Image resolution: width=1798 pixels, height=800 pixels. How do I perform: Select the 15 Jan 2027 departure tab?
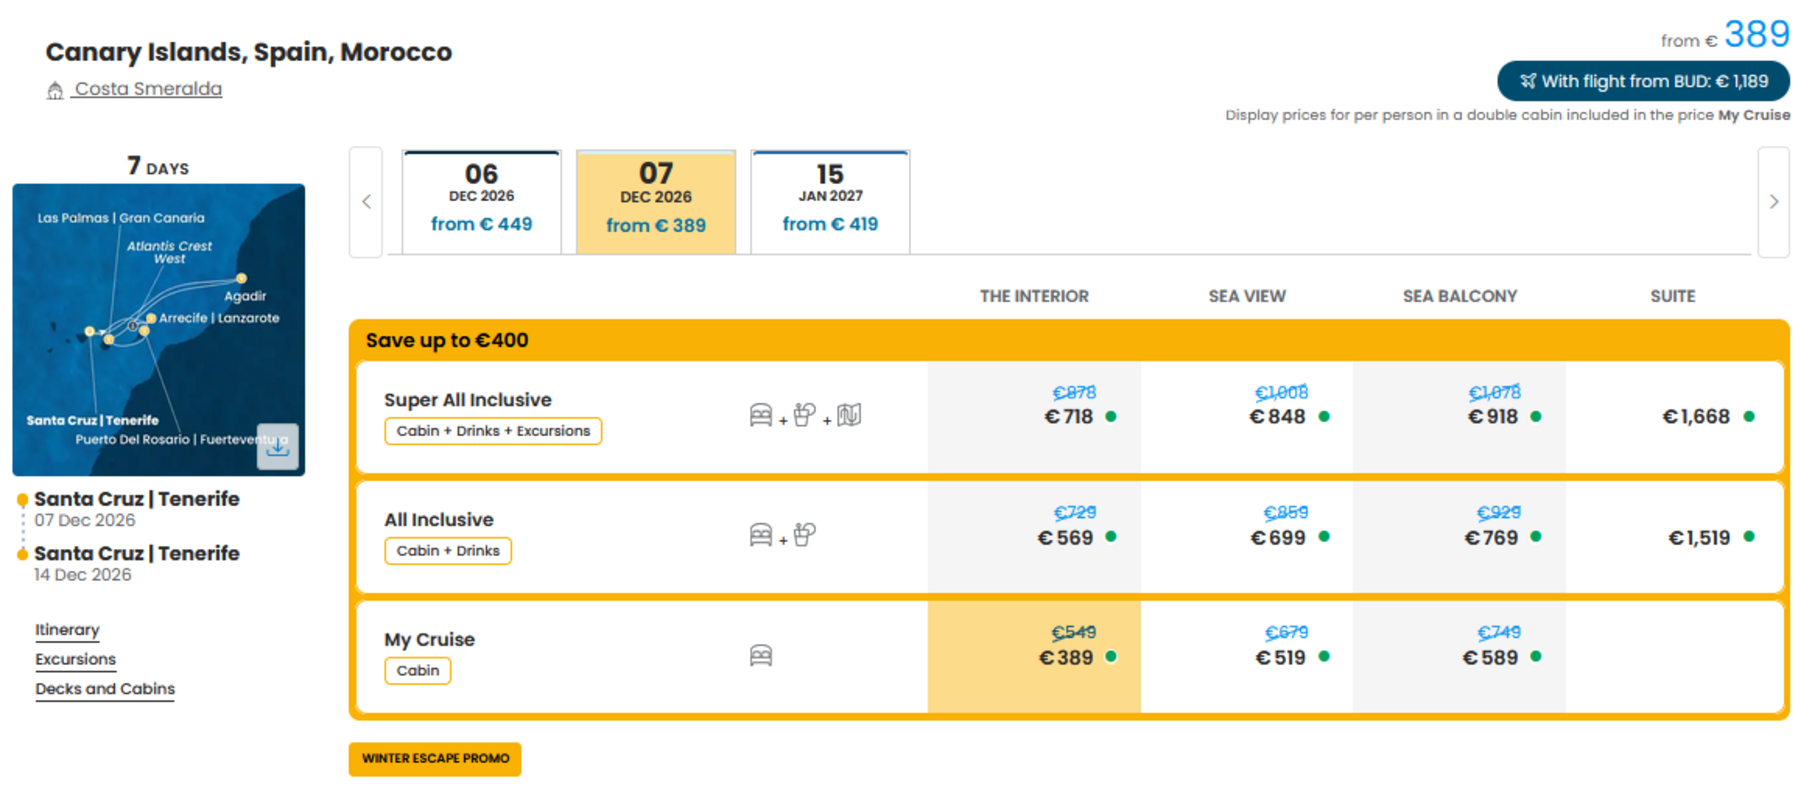pyautogui.click(x=830, y=202)
